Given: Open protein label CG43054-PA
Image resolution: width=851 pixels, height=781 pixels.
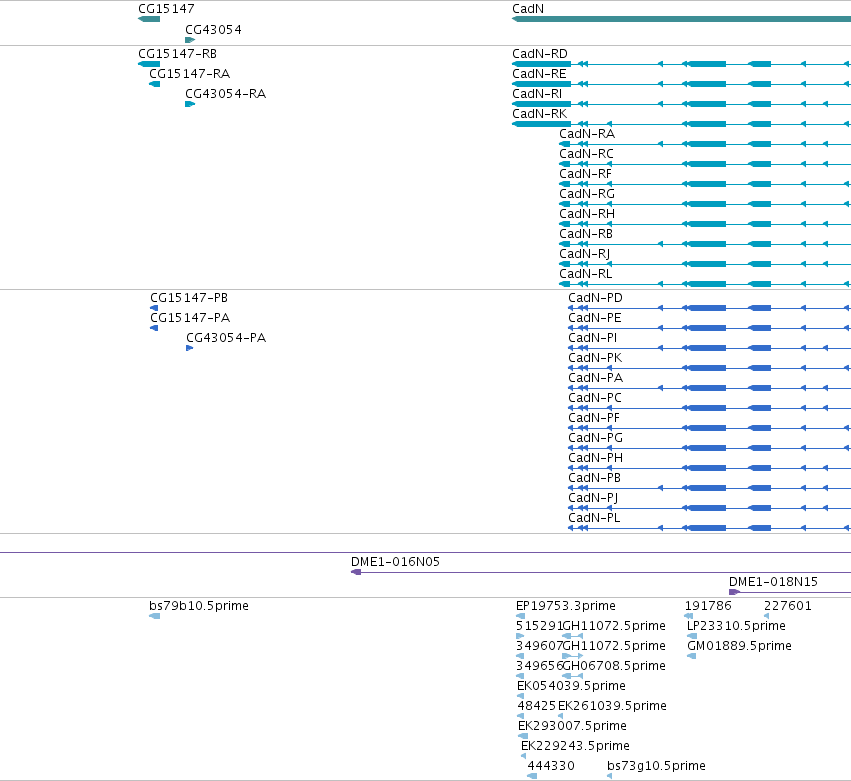Looking at the screenshot, I should pyautogui.click(x=226, y=338).
